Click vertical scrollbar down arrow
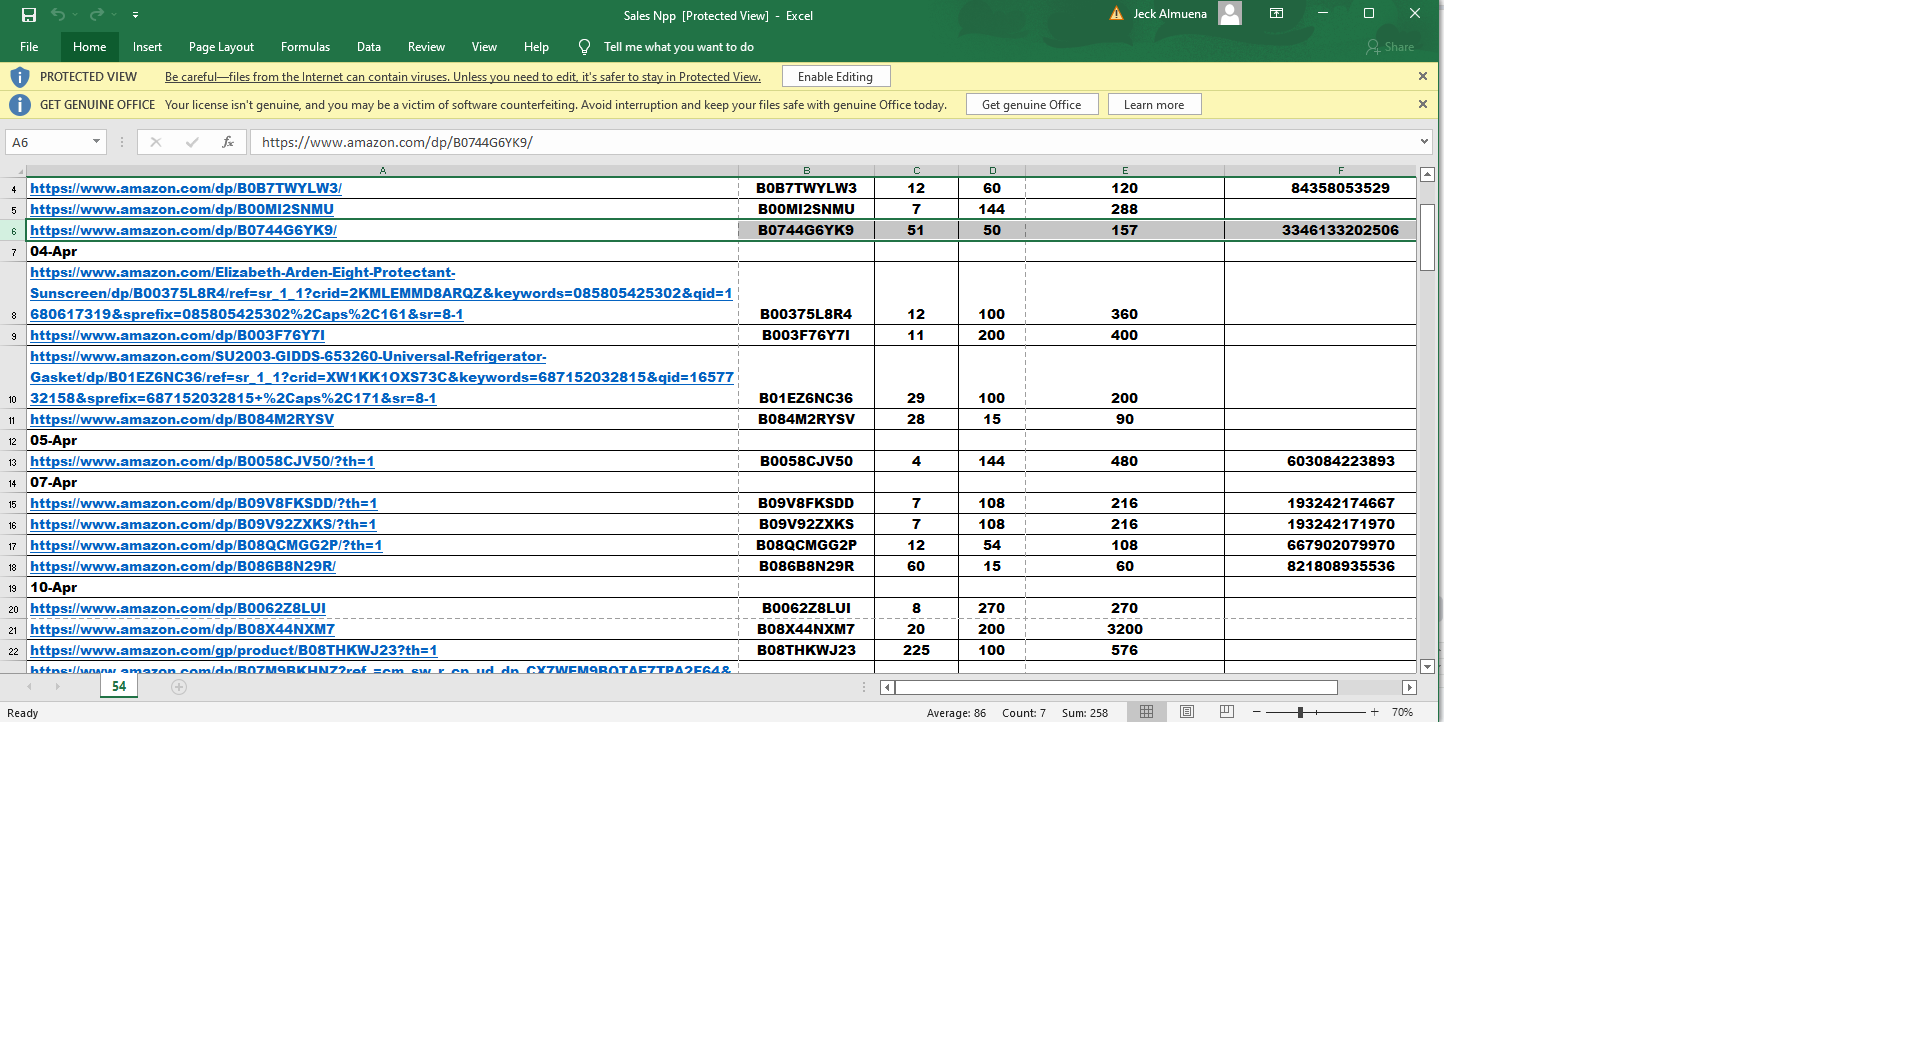Screen dimensions: 1922x1042 pyautogui.click(x=1427, y=666)
